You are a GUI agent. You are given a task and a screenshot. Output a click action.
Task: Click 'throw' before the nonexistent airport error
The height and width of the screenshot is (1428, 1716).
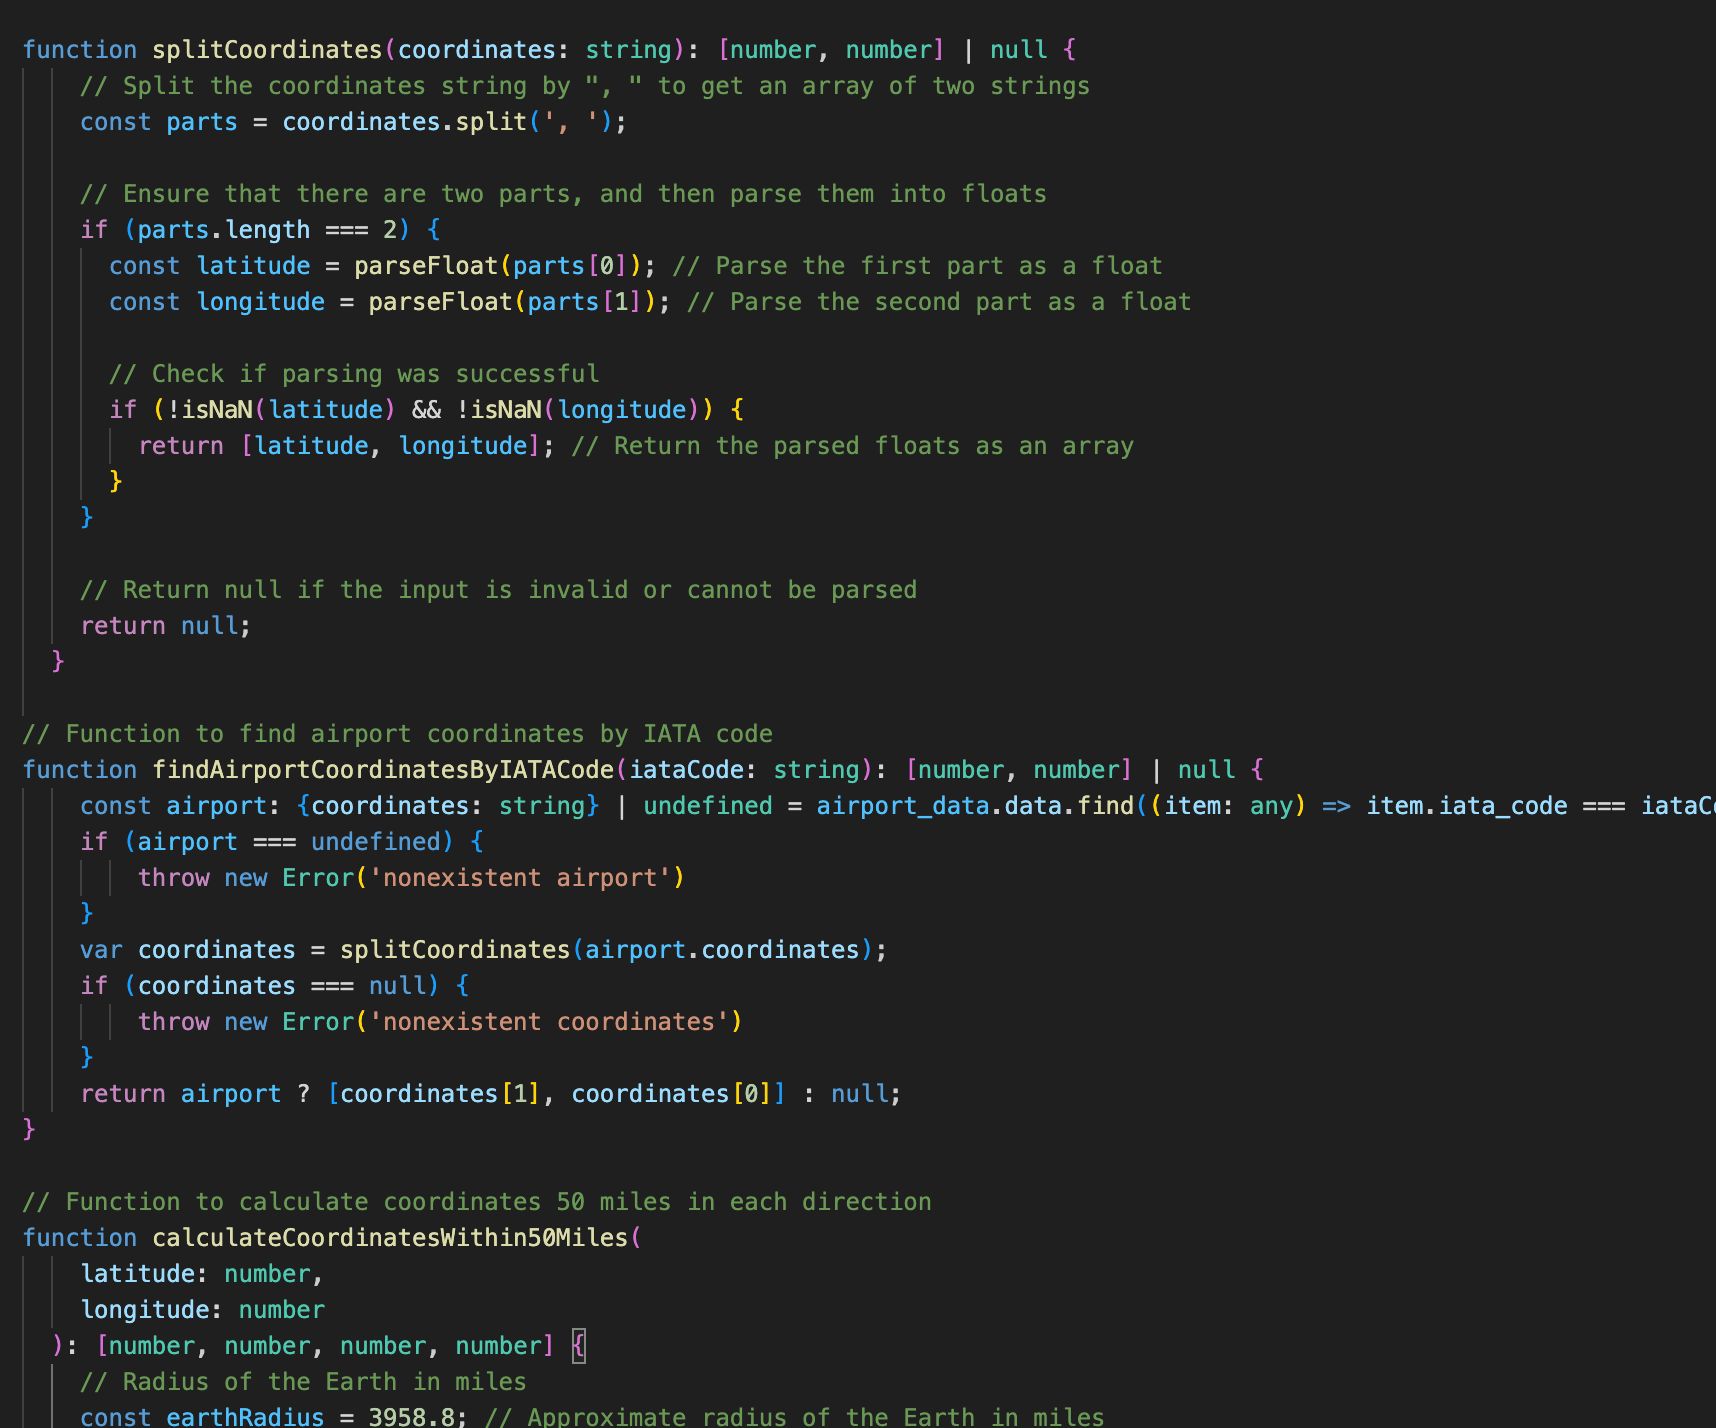pos(174,878)
